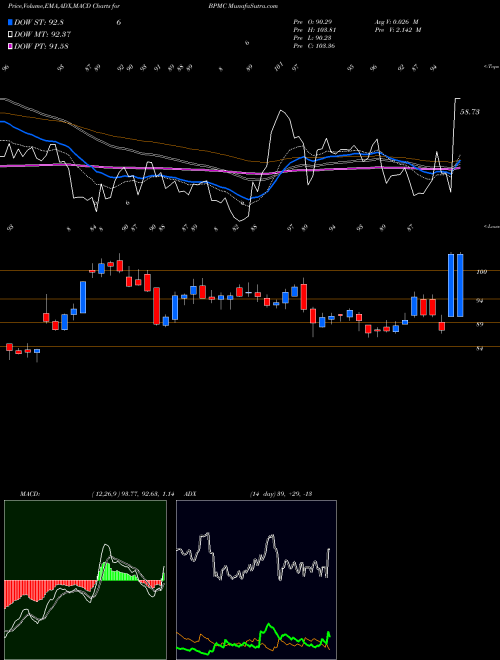The height and width of the screenshot is (660, 500).
Task: Click the blue DOW ST legend swatch
Action: click(x=11, y=22)
